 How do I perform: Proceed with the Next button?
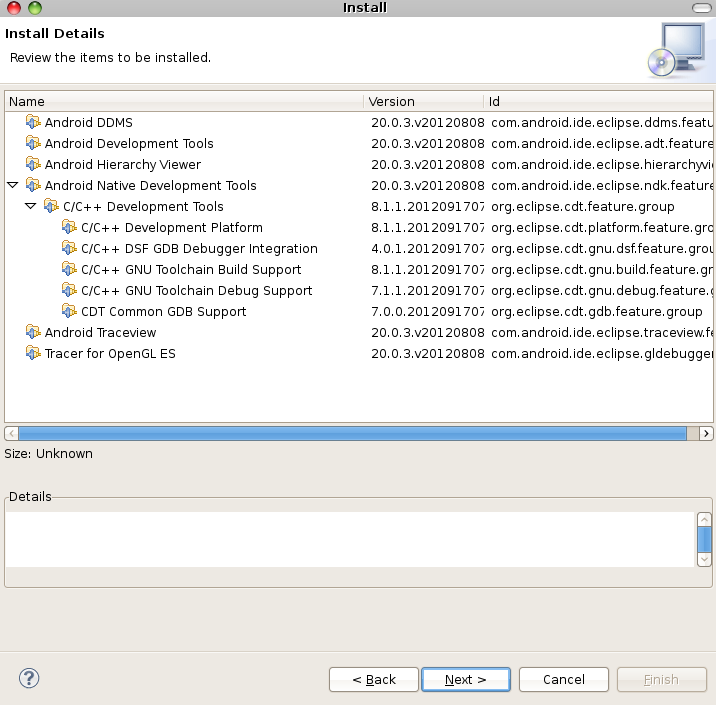click(466, 679)
